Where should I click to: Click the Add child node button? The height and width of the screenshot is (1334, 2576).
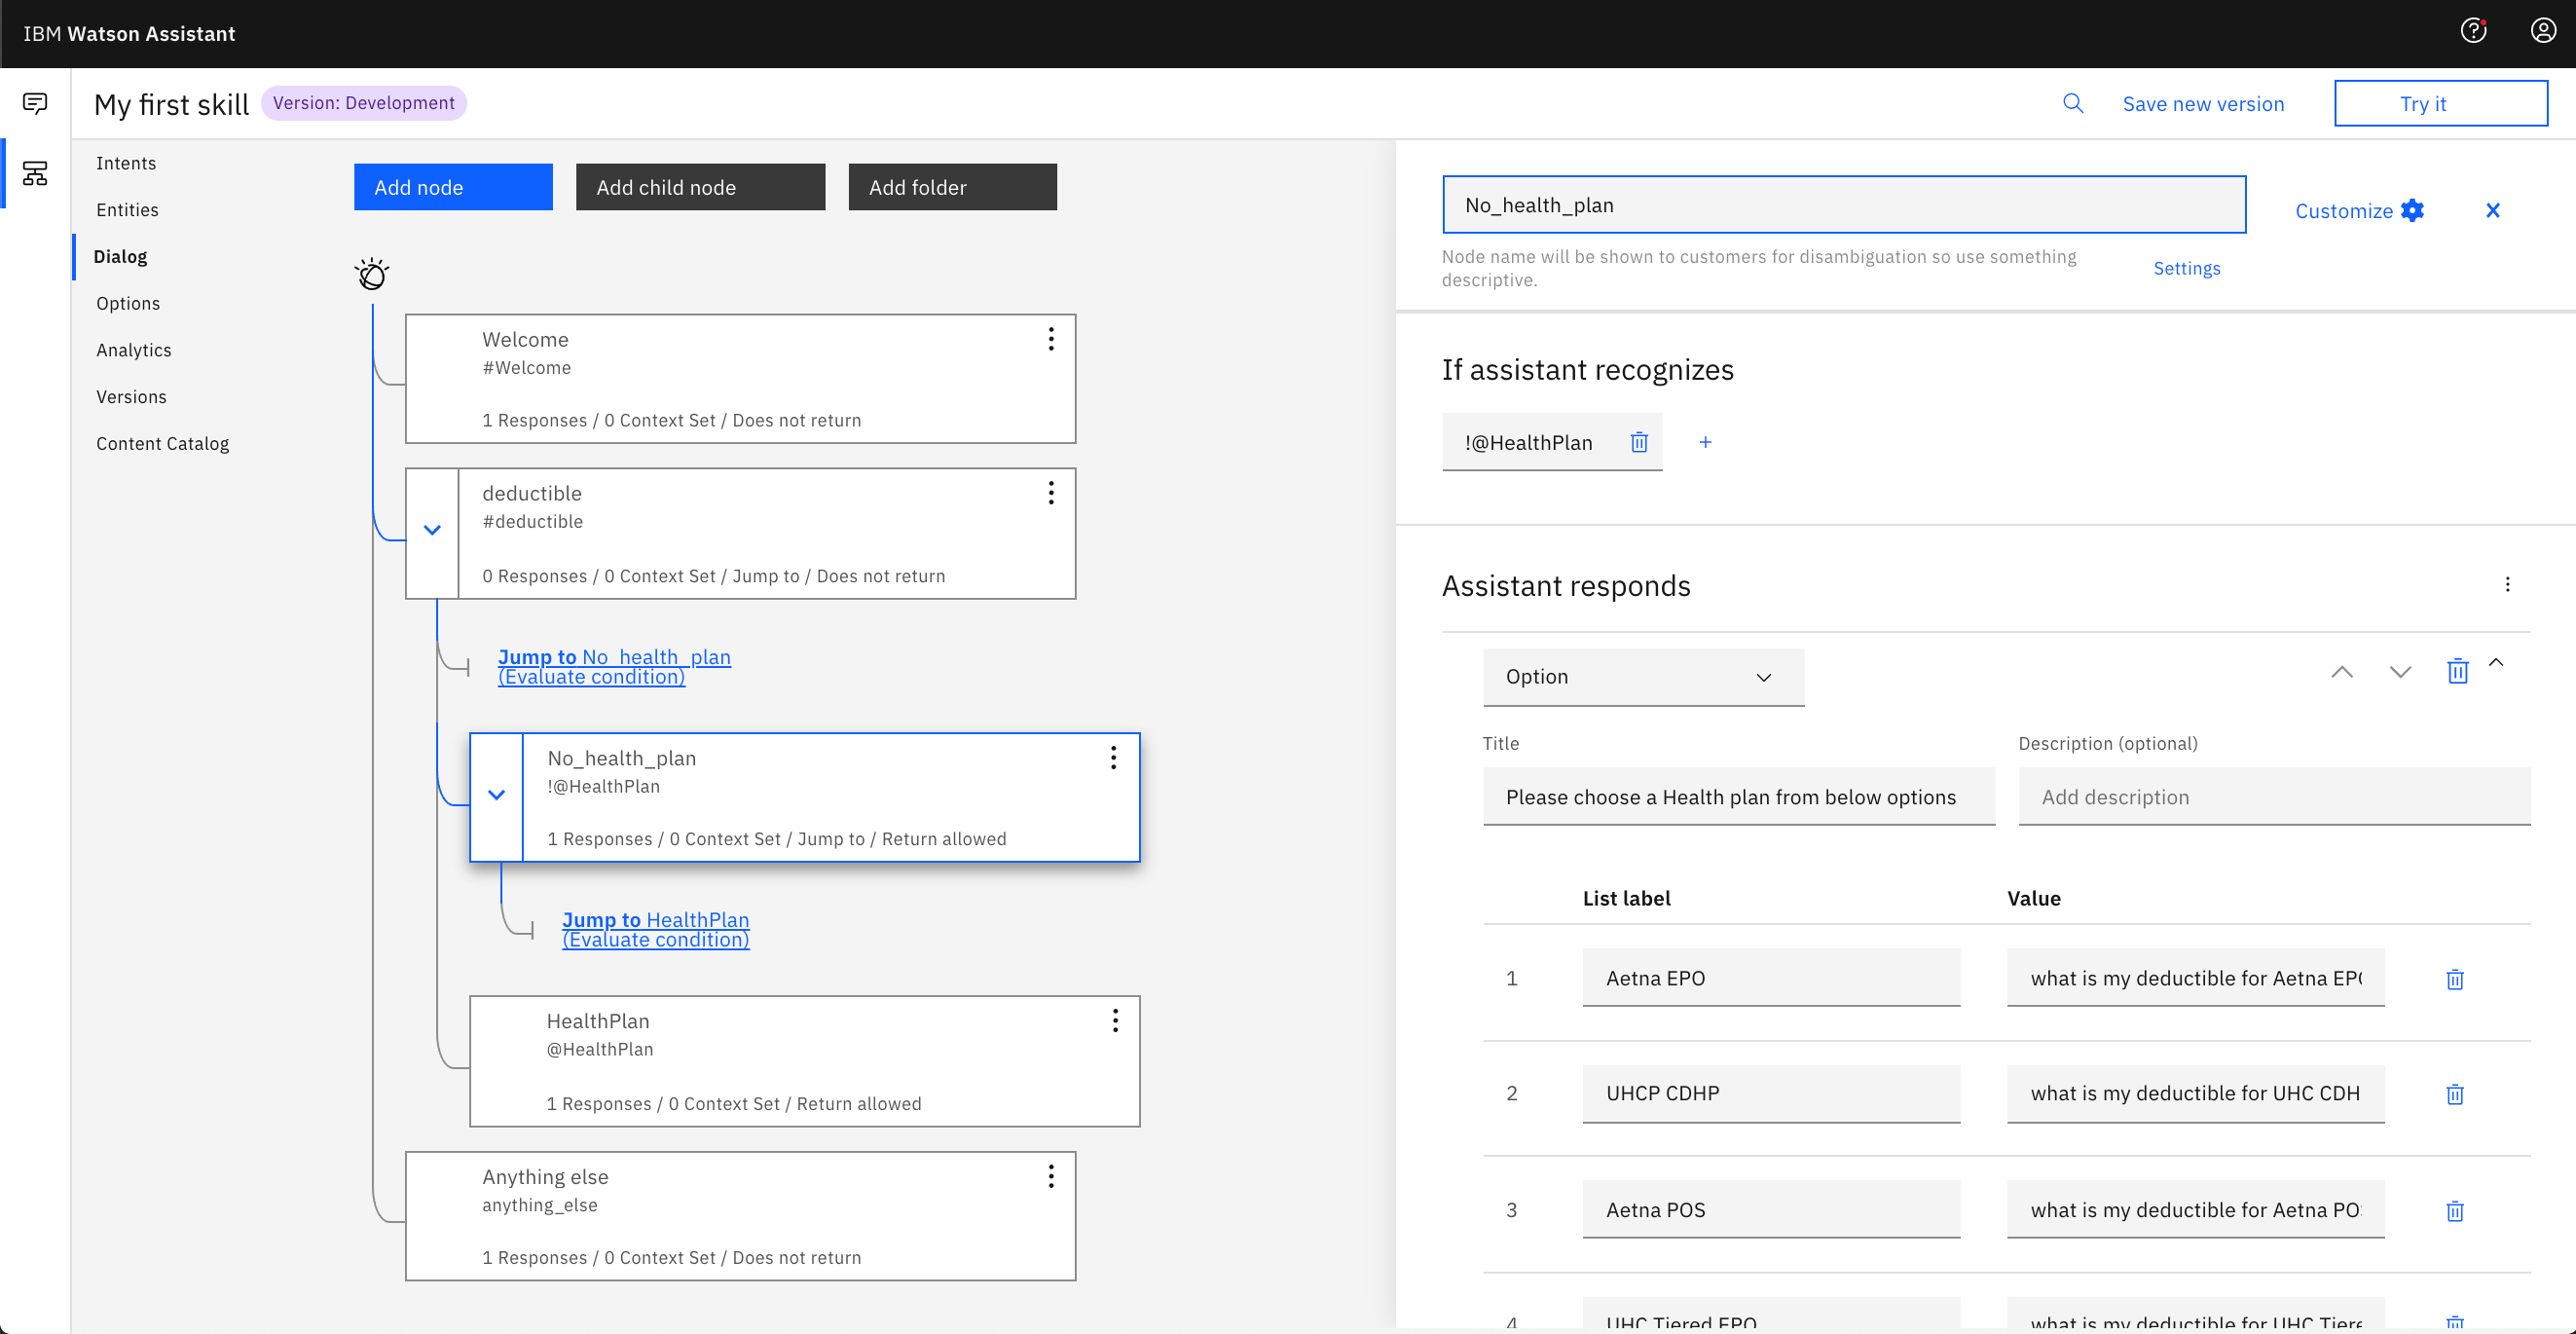coord(700,187)
